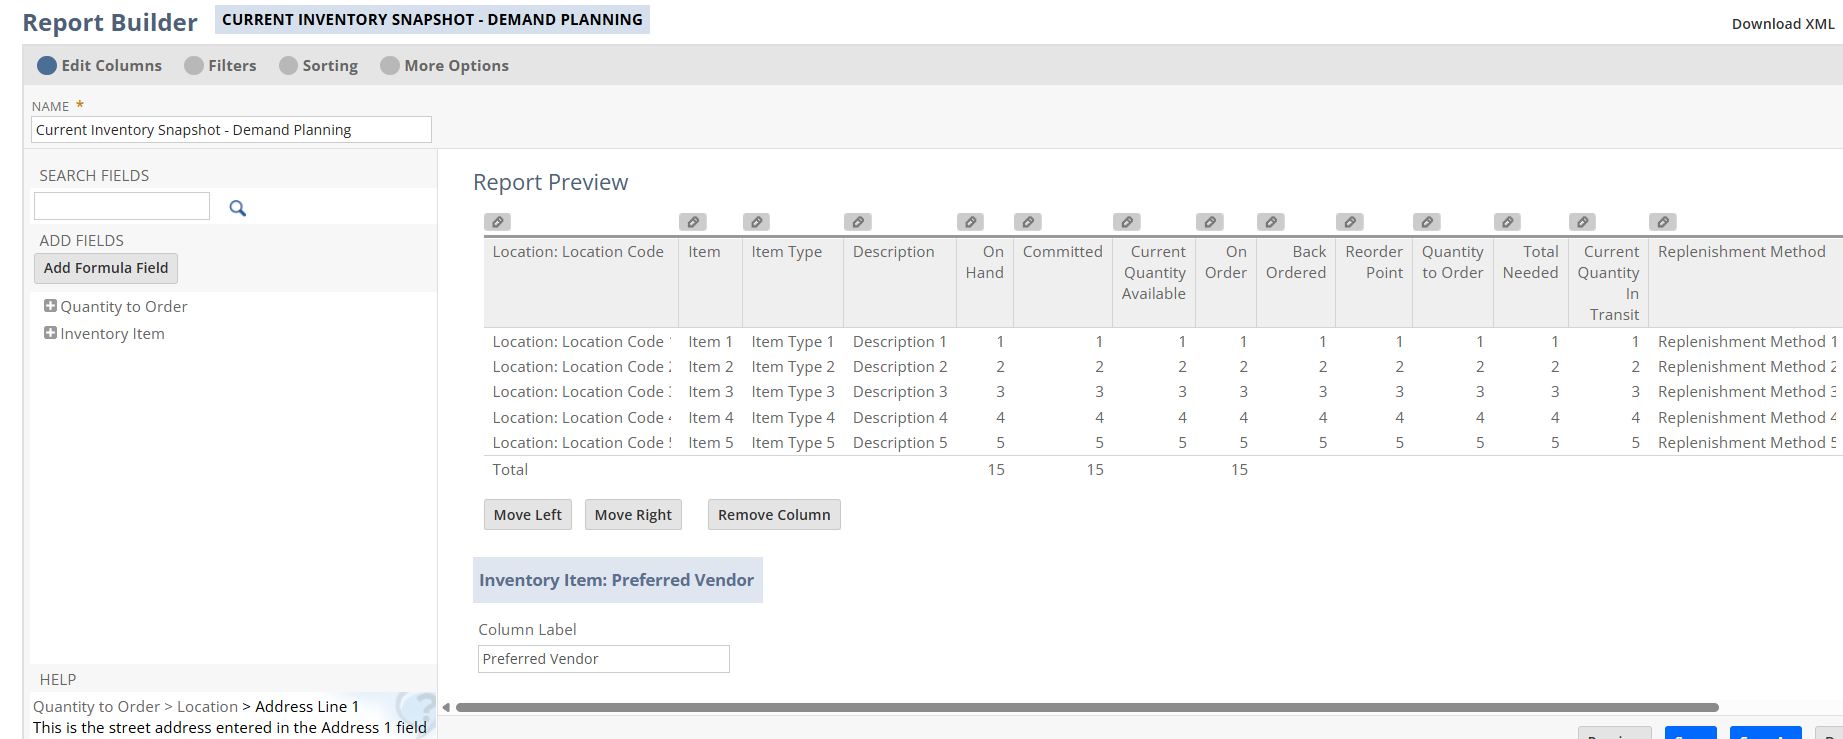1843x739 pixels.
Task: Select the Current Quantity In Transit header
Action: pyautogui.click(x=1609, y=283)
